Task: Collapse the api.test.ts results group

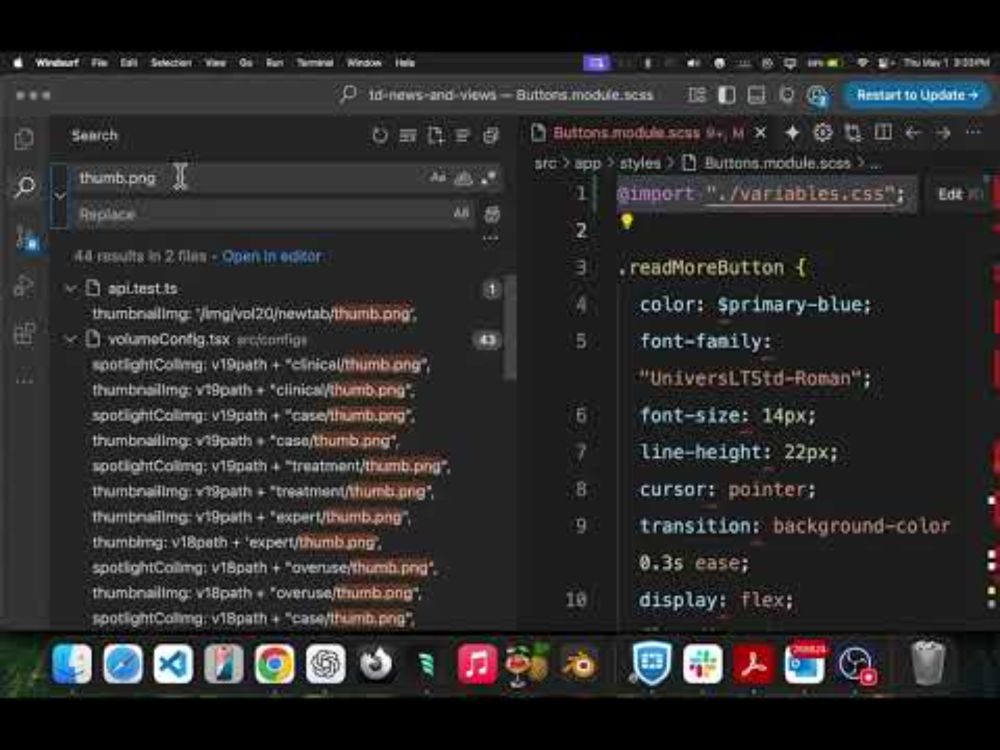Action: [70, 289]
